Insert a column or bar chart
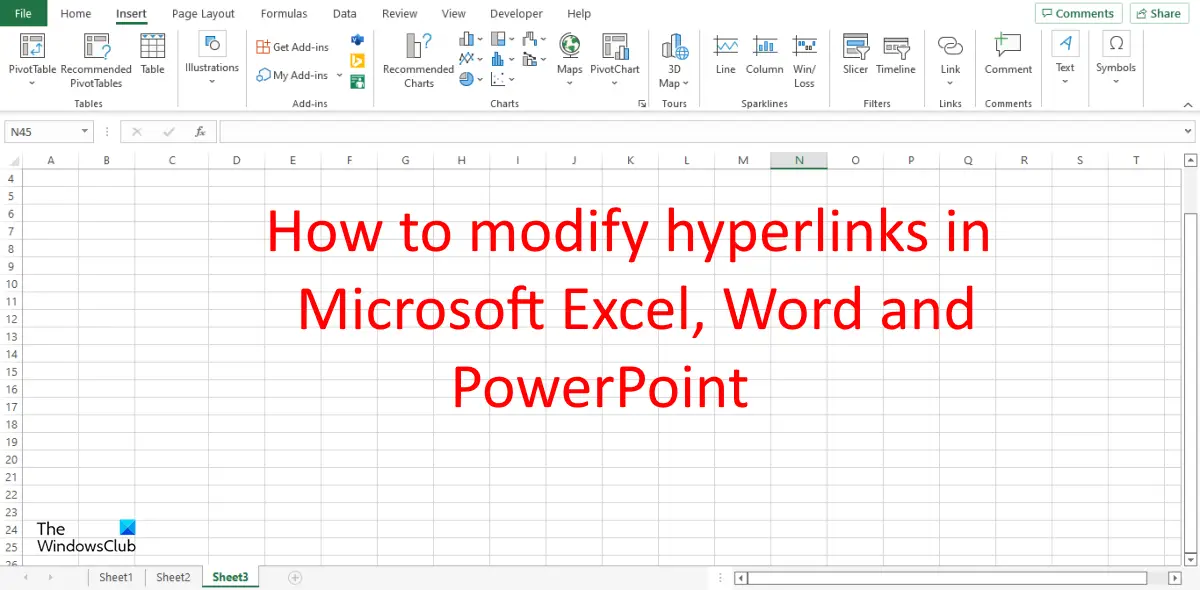Screen dimensions: 1200x590 pos(471,39)
